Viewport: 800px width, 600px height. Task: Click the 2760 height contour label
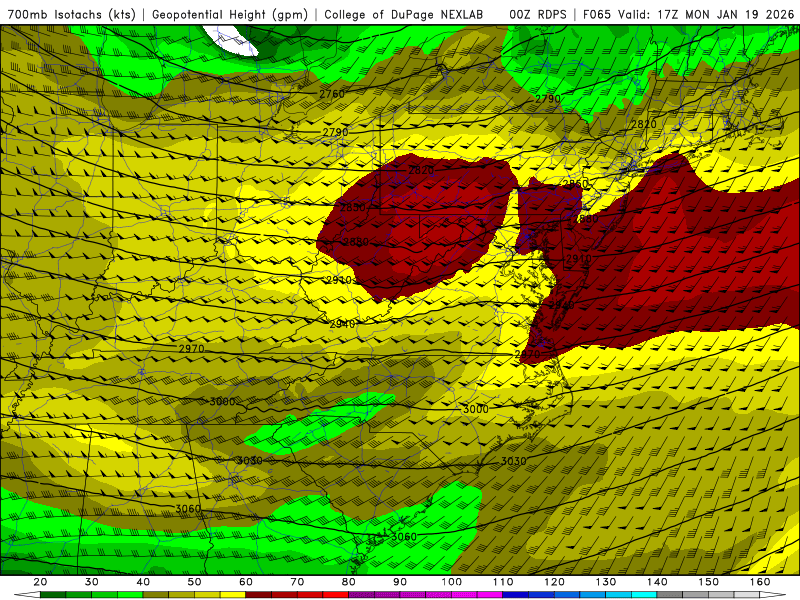click(x=332, y=94)
